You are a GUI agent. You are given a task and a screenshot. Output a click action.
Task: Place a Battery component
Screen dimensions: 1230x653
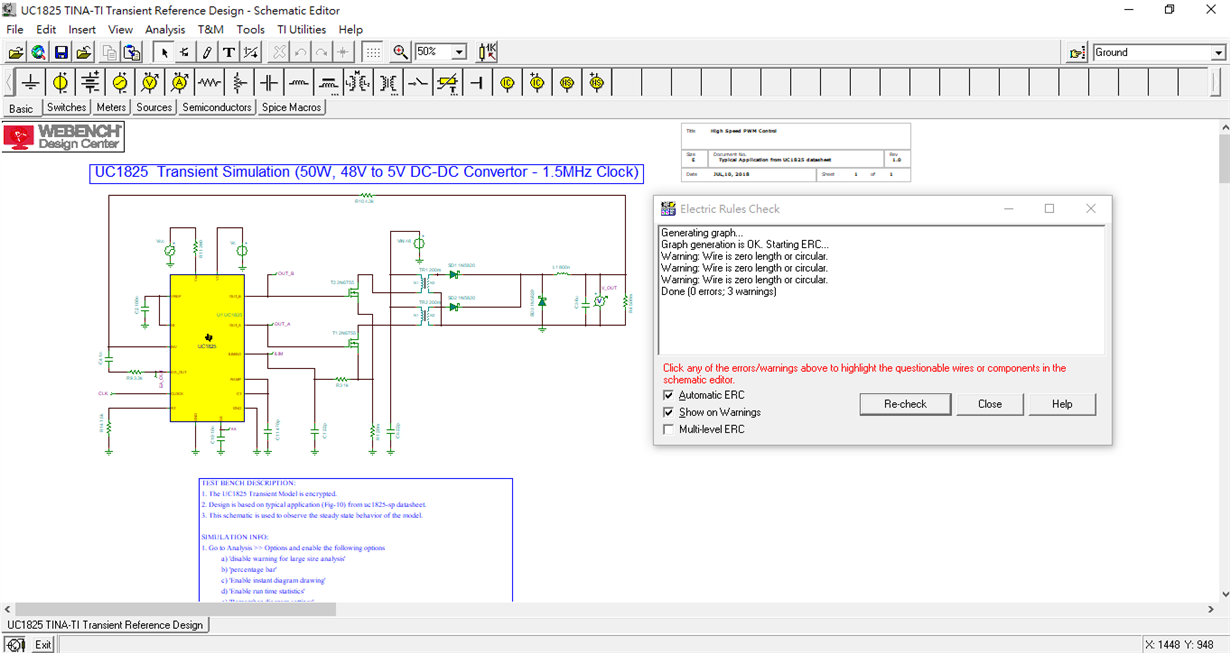pos(90,82)
